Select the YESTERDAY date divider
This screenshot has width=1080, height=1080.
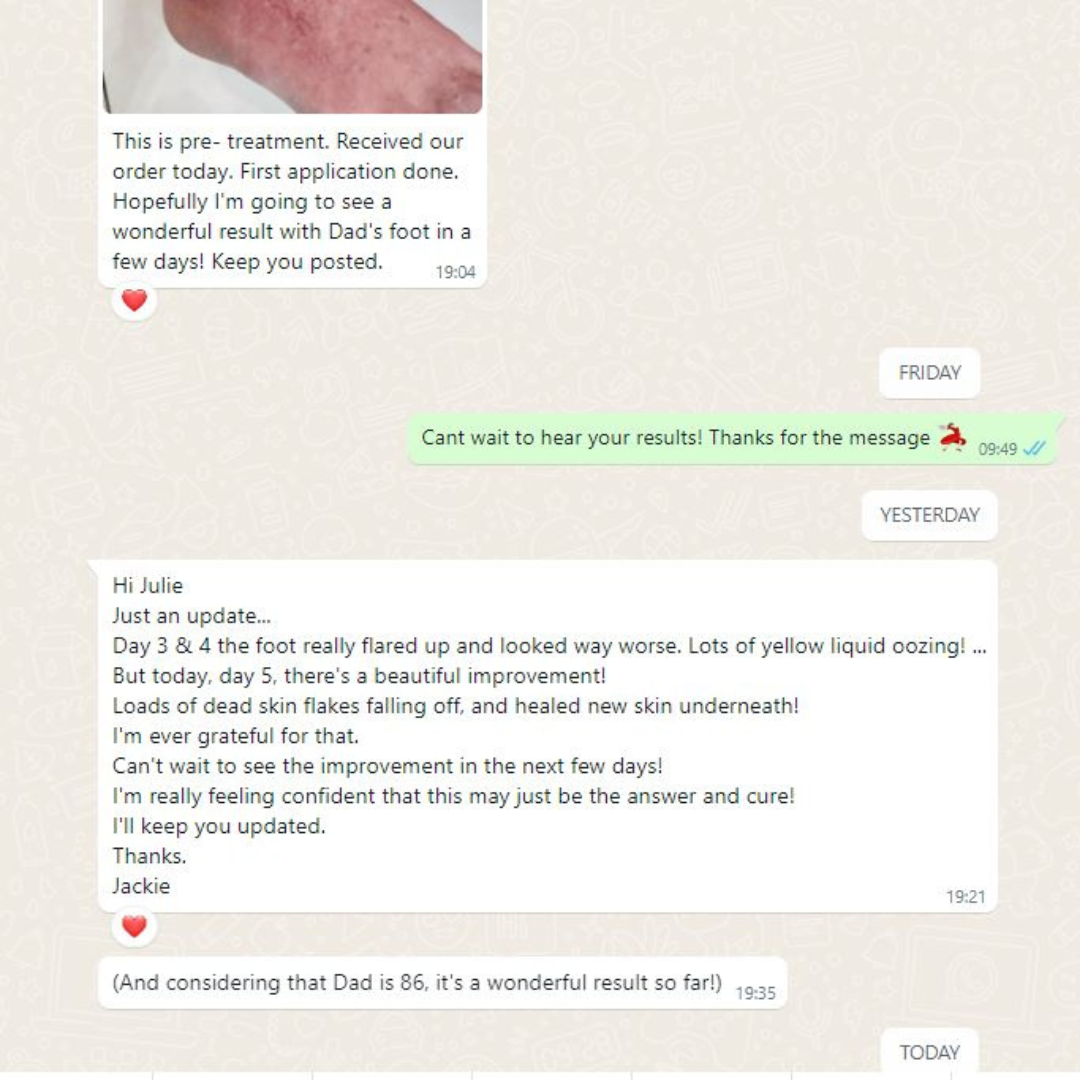pyautogui.click(x=929, y=515)
